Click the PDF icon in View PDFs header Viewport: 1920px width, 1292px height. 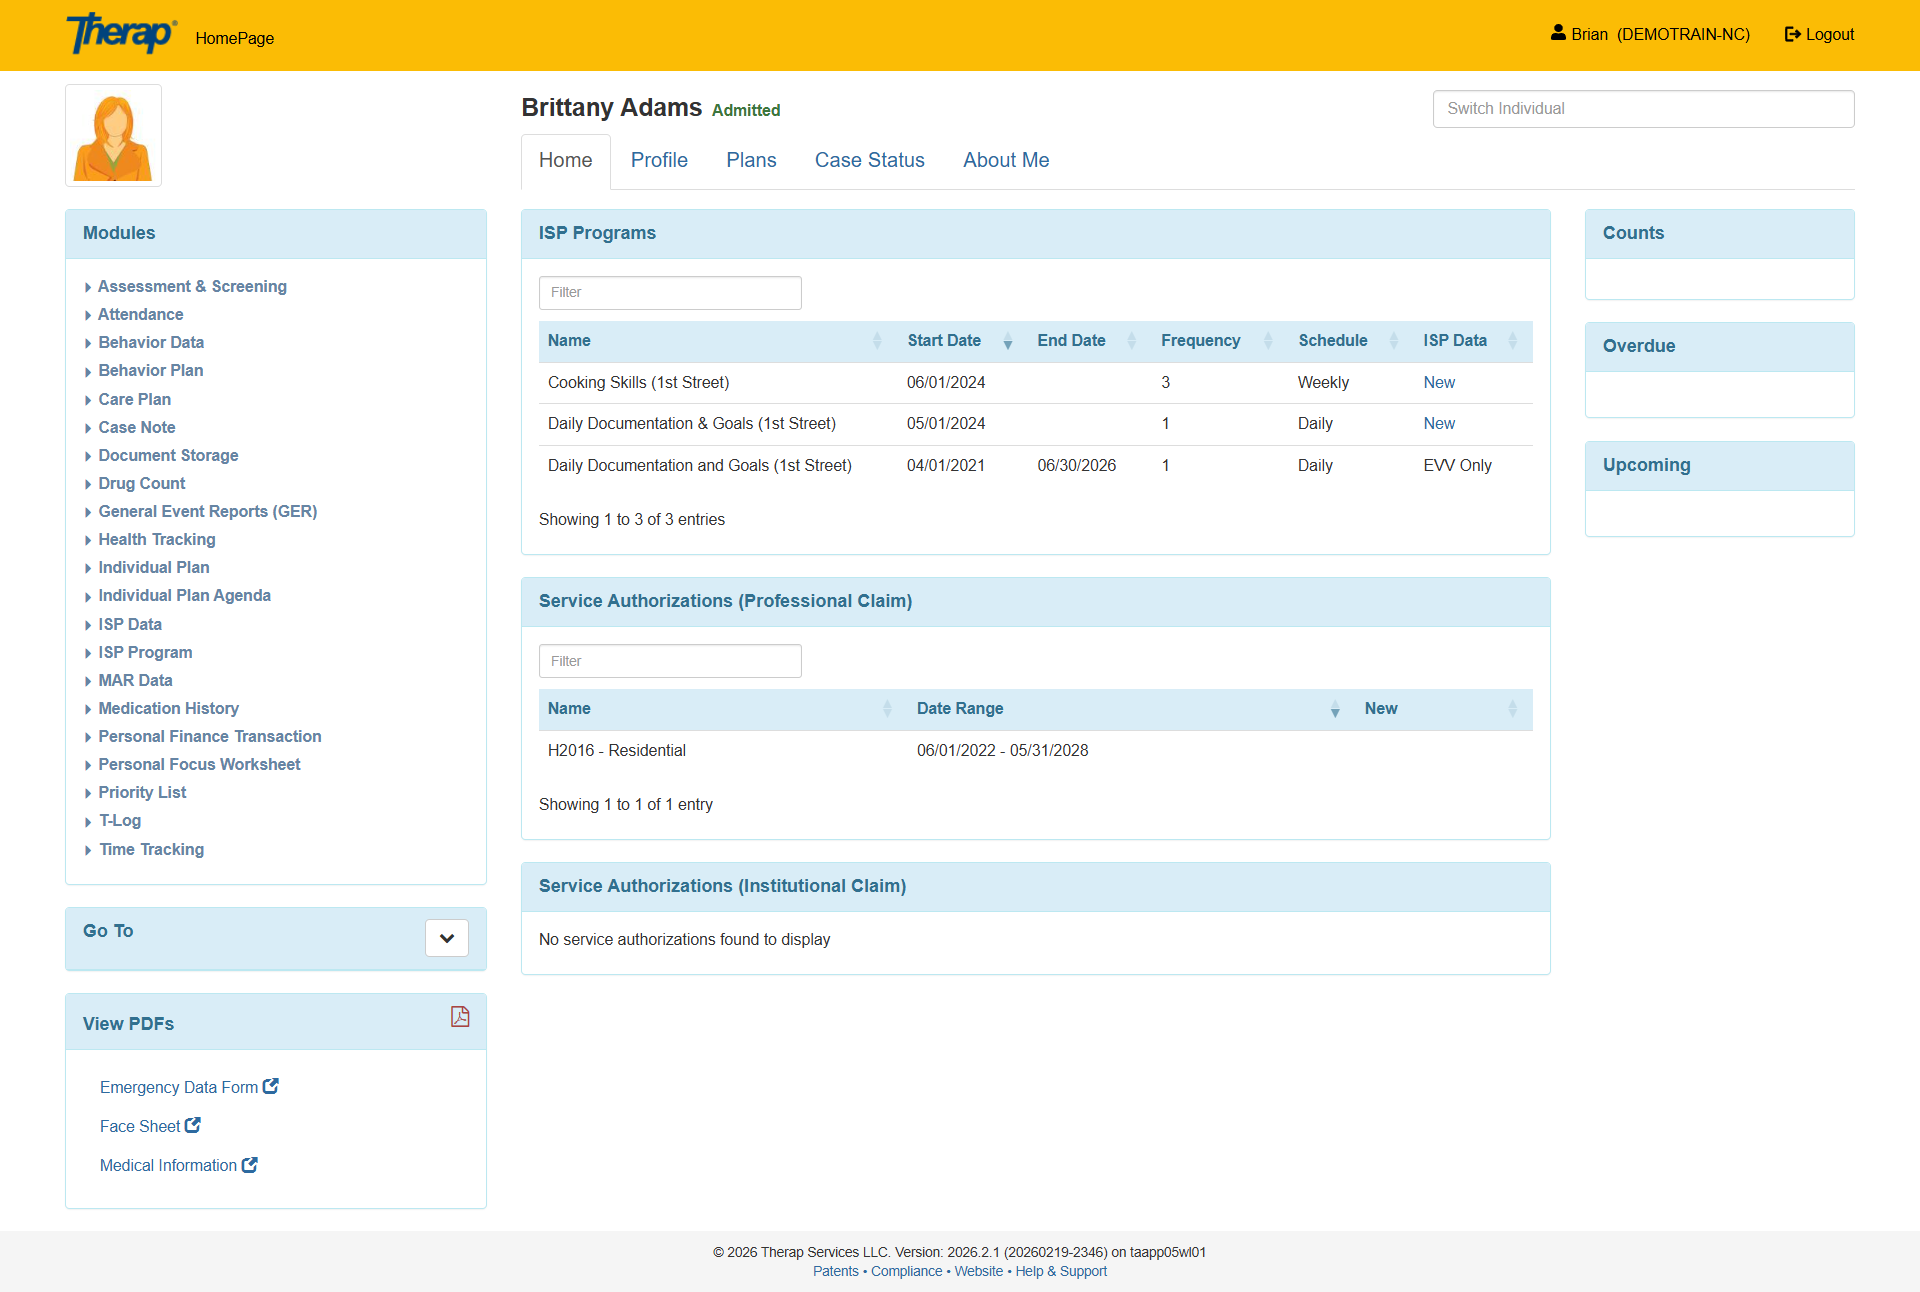tap(460, 1017)
